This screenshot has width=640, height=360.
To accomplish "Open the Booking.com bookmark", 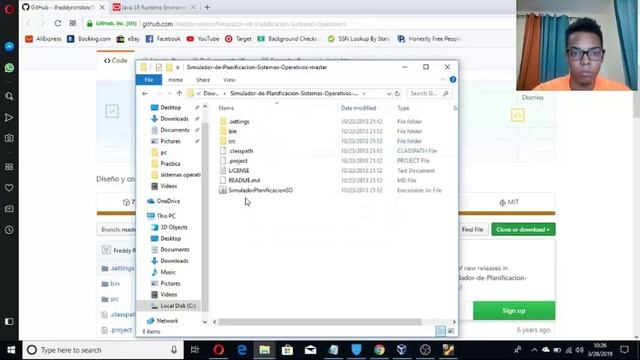I will 89,39.
